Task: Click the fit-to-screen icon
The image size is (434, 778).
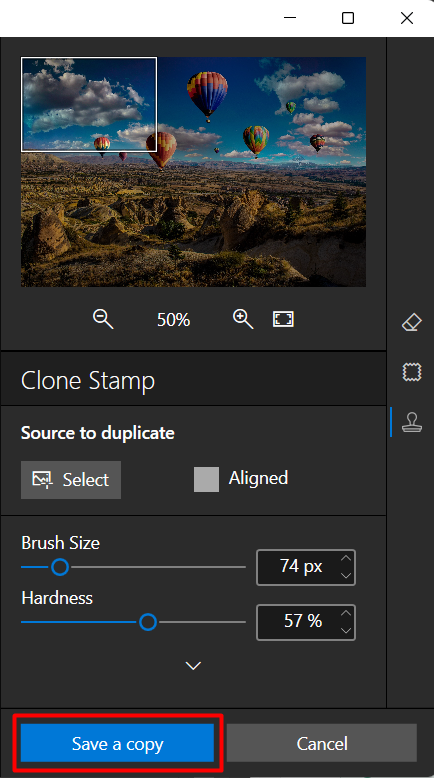Action: (x=283, y=319)
